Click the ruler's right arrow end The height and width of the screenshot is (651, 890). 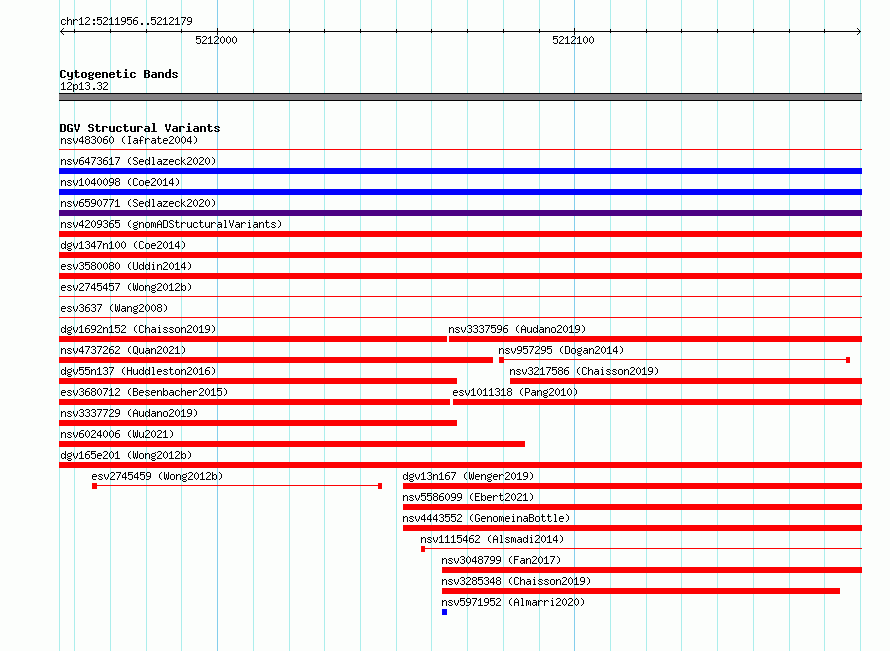[x=858, y=31]
